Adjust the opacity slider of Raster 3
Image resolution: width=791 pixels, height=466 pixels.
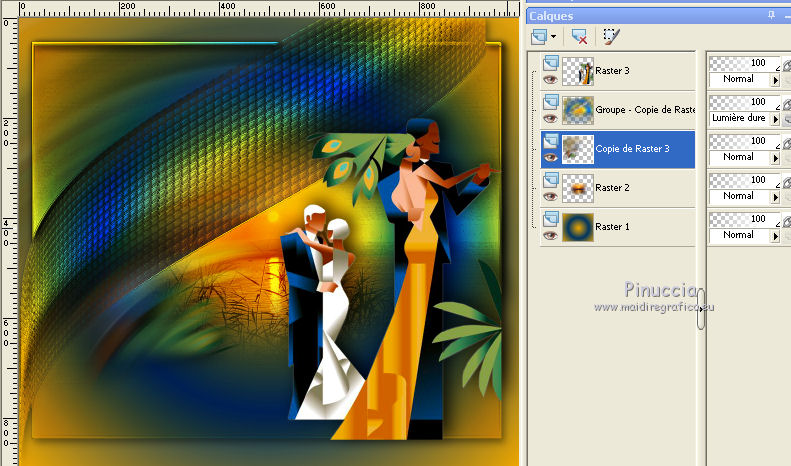(x=745, y=63)
